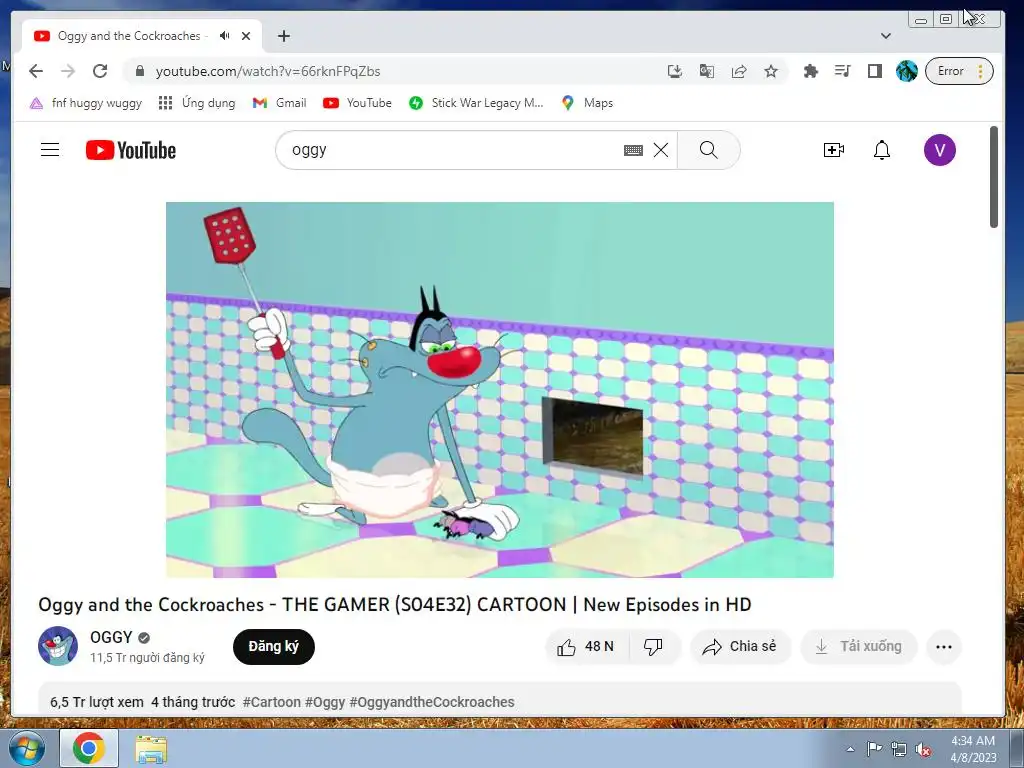
Task: Open the OGGY channel avatar
Action: tap(57, 646)
